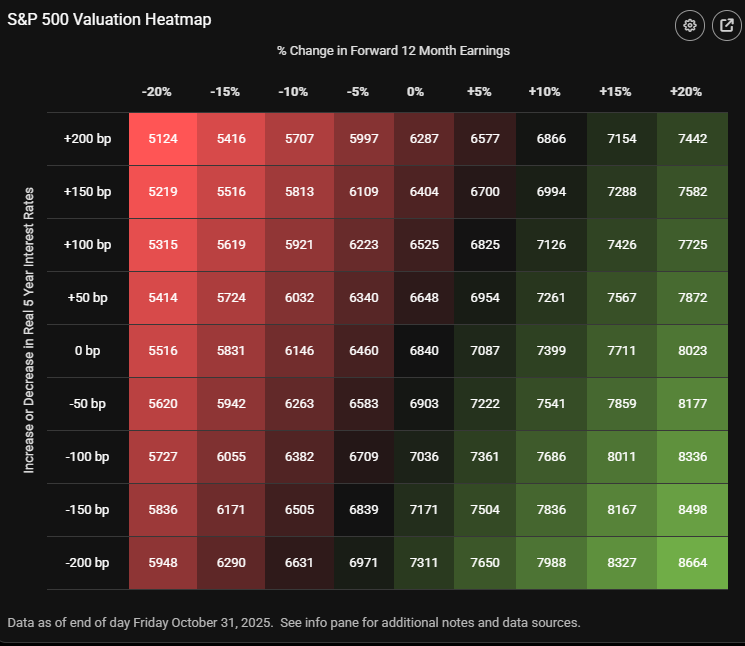Viewport: 745px width, 646px height.
Task: Pick the 5620 value cell
Action: point(163,404)
